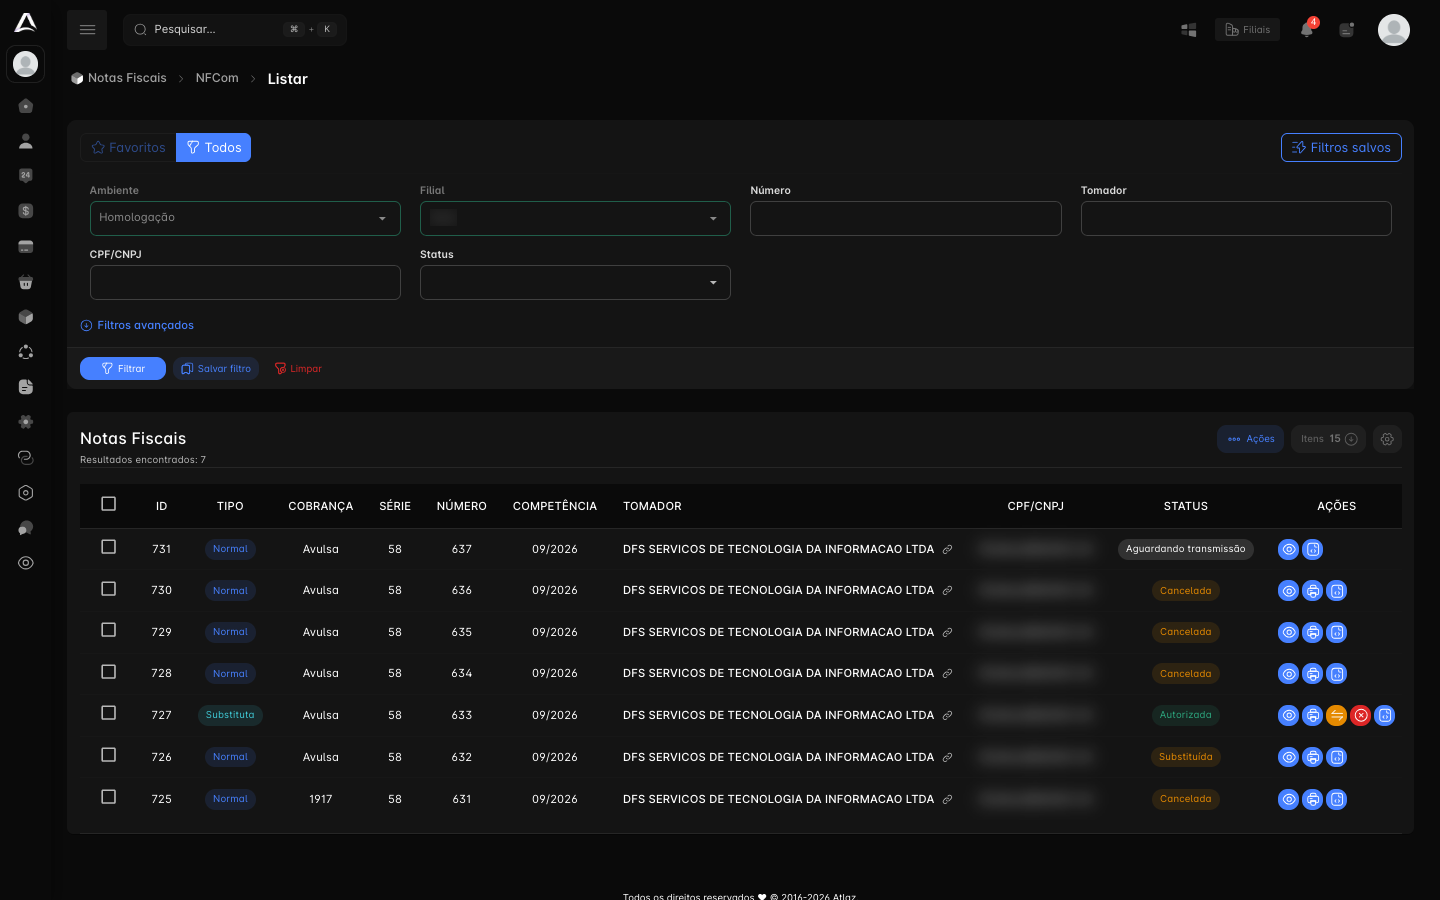Open the Ambiente Homologação dropdown
The image size is (1440, 900).
[245, 218]
